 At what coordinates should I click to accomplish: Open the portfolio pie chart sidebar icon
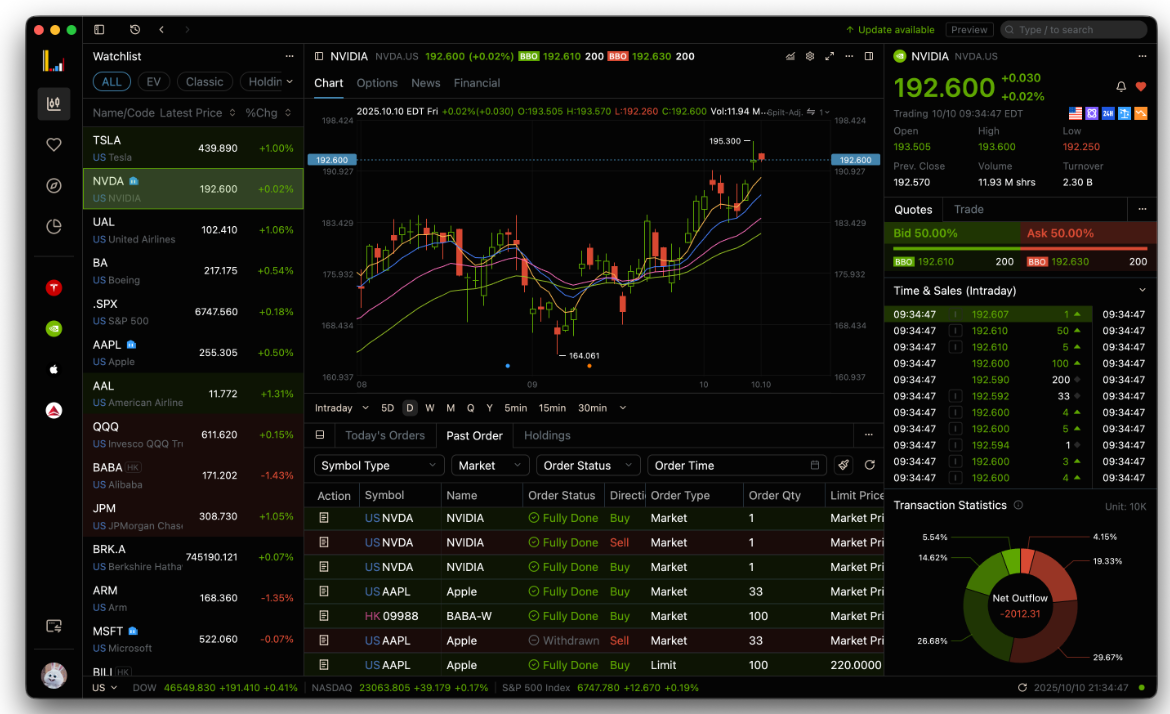tap(54, 227)
